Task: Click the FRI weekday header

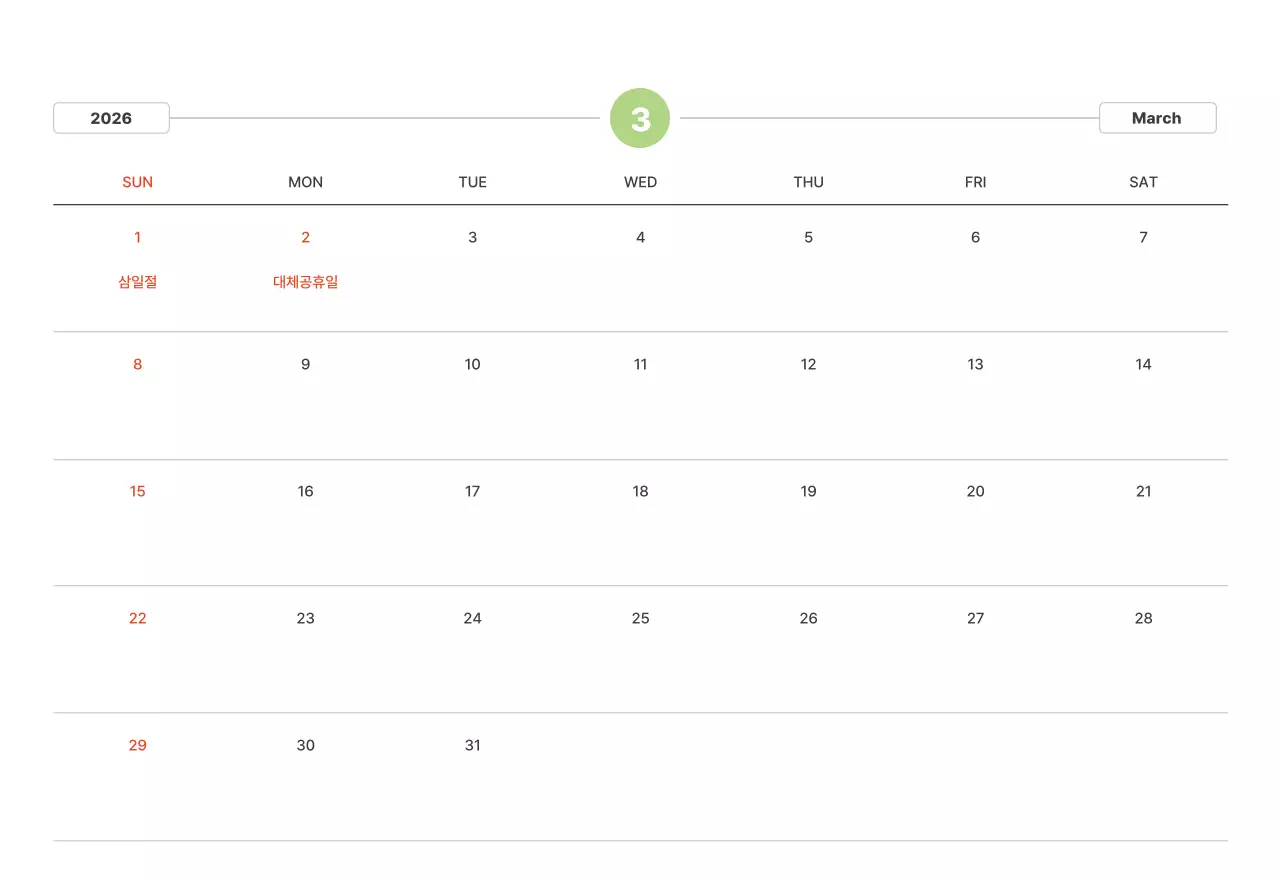Action: 975,182
